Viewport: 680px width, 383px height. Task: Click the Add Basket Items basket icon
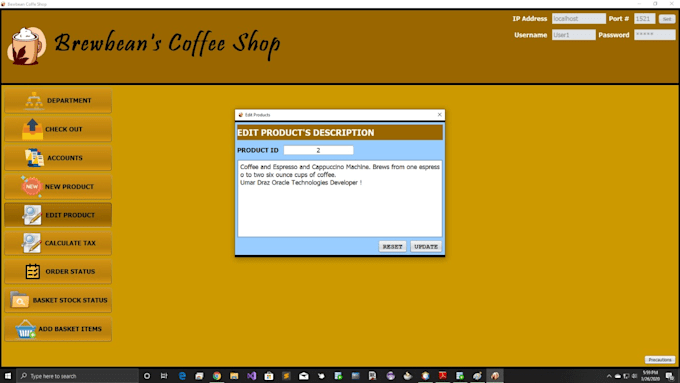(x=26, y=329)
